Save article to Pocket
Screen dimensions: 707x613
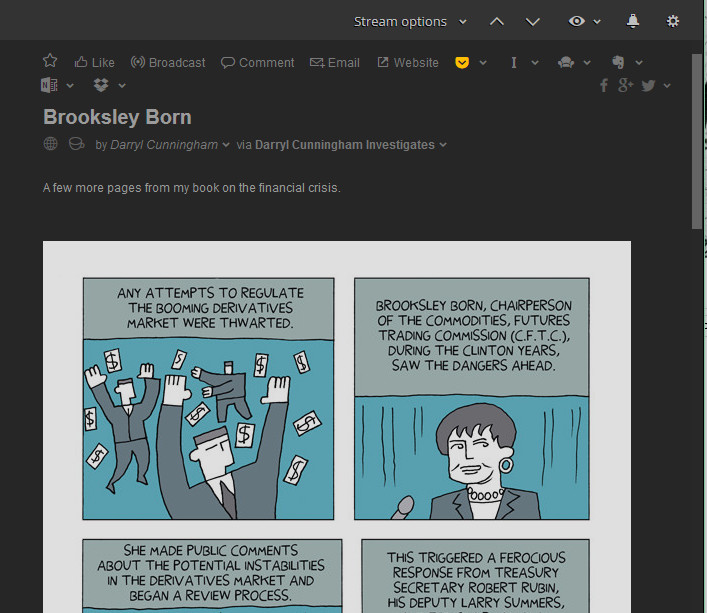[x=462, y=63]
